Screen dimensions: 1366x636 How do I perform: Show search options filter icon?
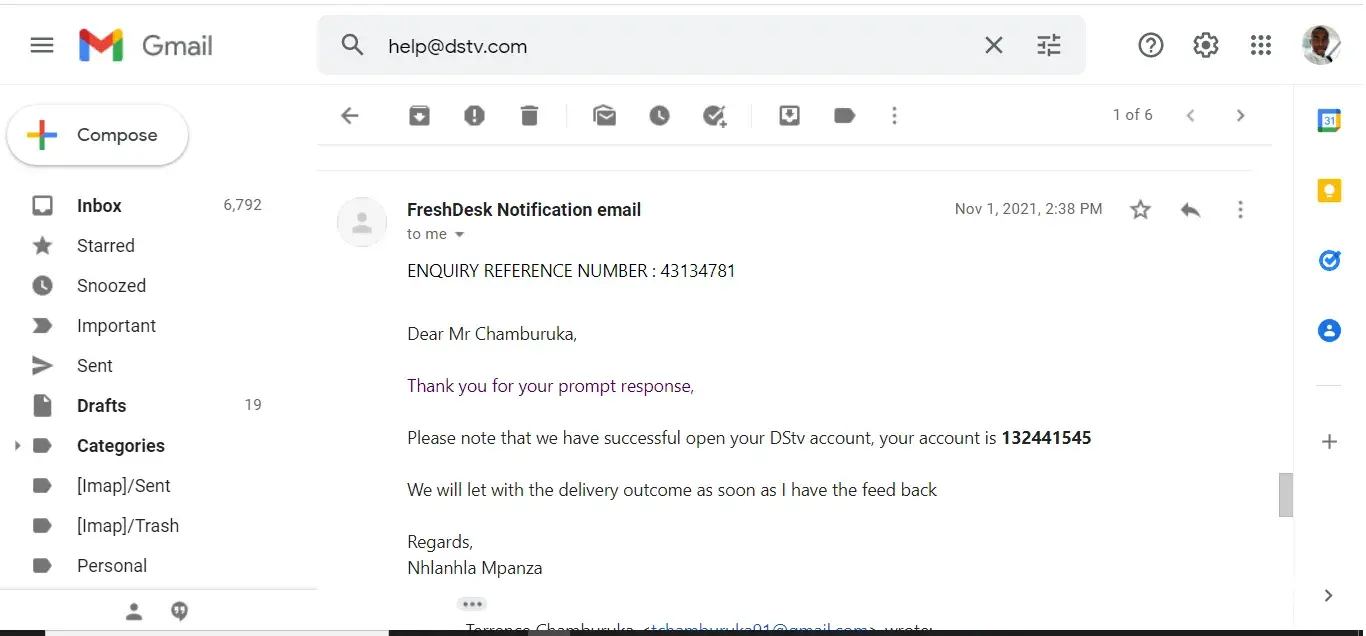(1049, 45)
